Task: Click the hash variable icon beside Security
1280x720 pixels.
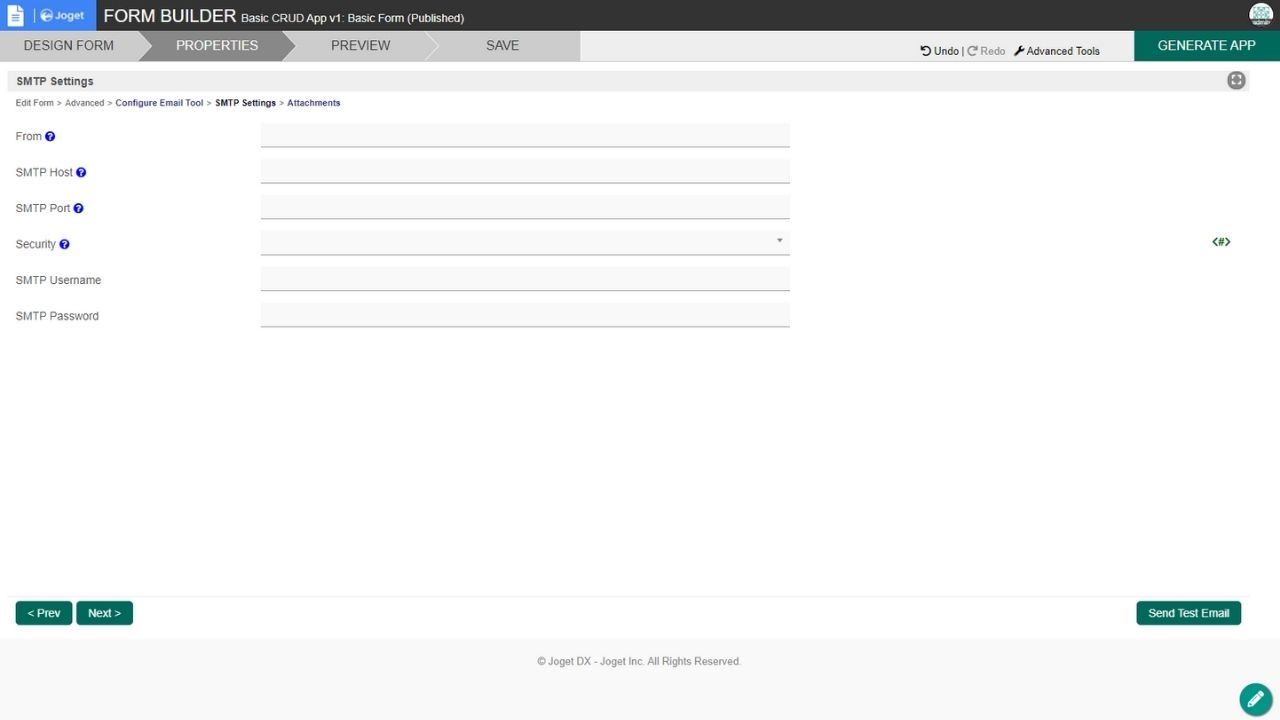Action: pos(1221,242)
